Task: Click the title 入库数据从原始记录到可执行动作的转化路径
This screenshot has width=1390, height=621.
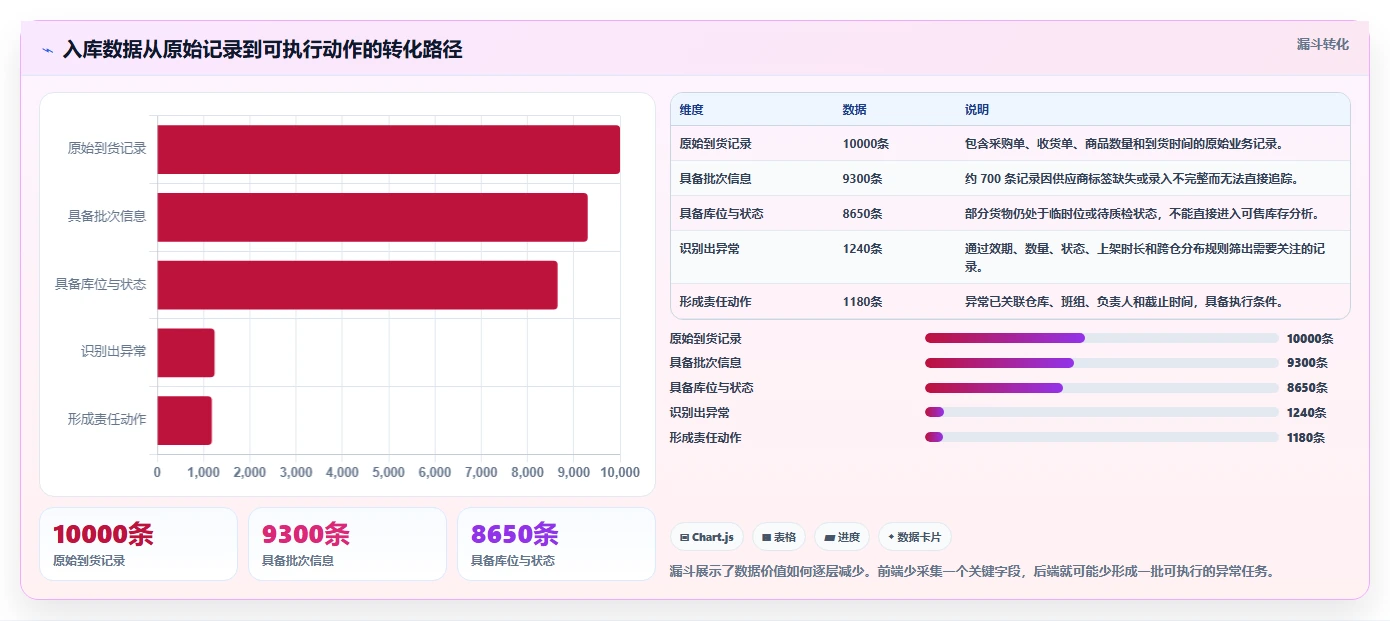Action: coord(262,50)
